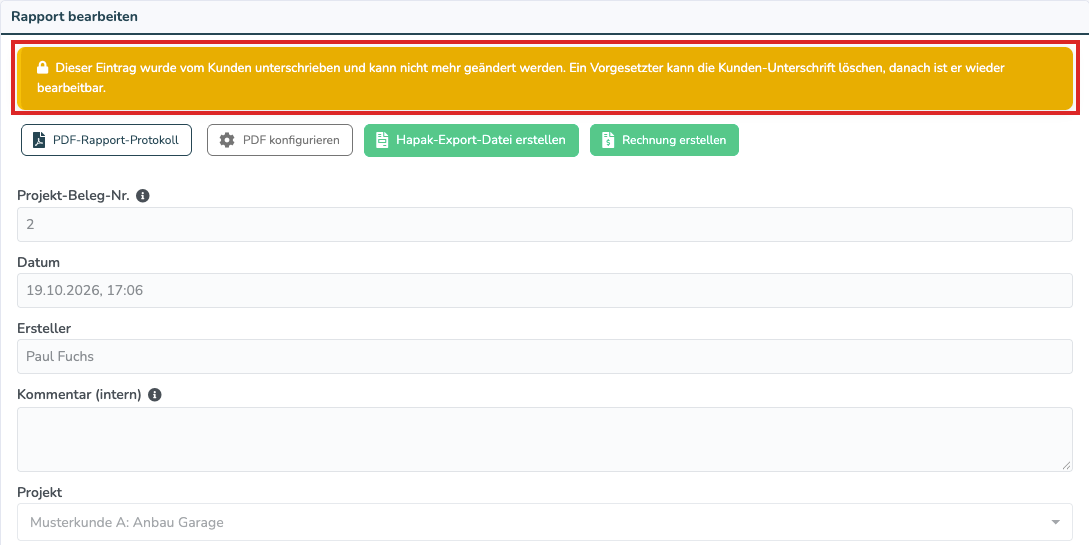
Task: Open the Projekt dropdown Musterkunde A: Anbau Garage
Action: tap(544, 521)
